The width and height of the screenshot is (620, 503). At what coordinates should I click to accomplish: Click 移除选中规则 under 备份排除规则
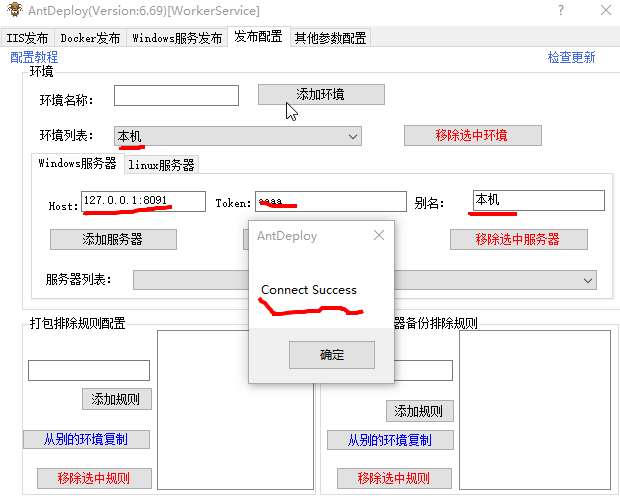point(394,478)
